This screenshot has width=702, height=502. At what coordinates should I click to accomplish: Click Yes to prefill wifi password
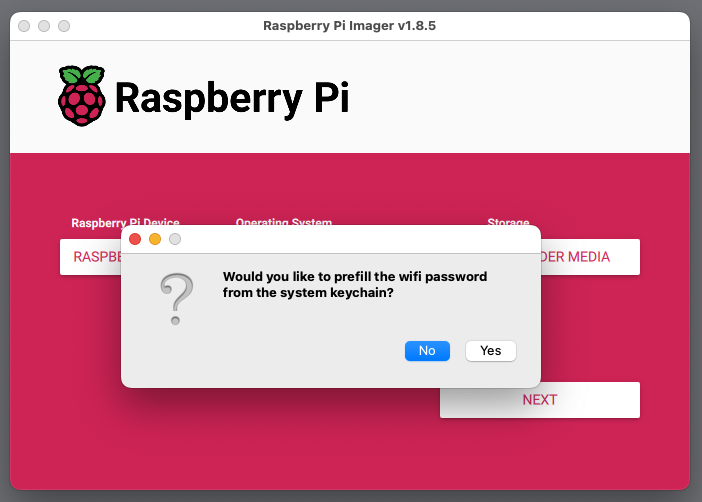(491, 351)
